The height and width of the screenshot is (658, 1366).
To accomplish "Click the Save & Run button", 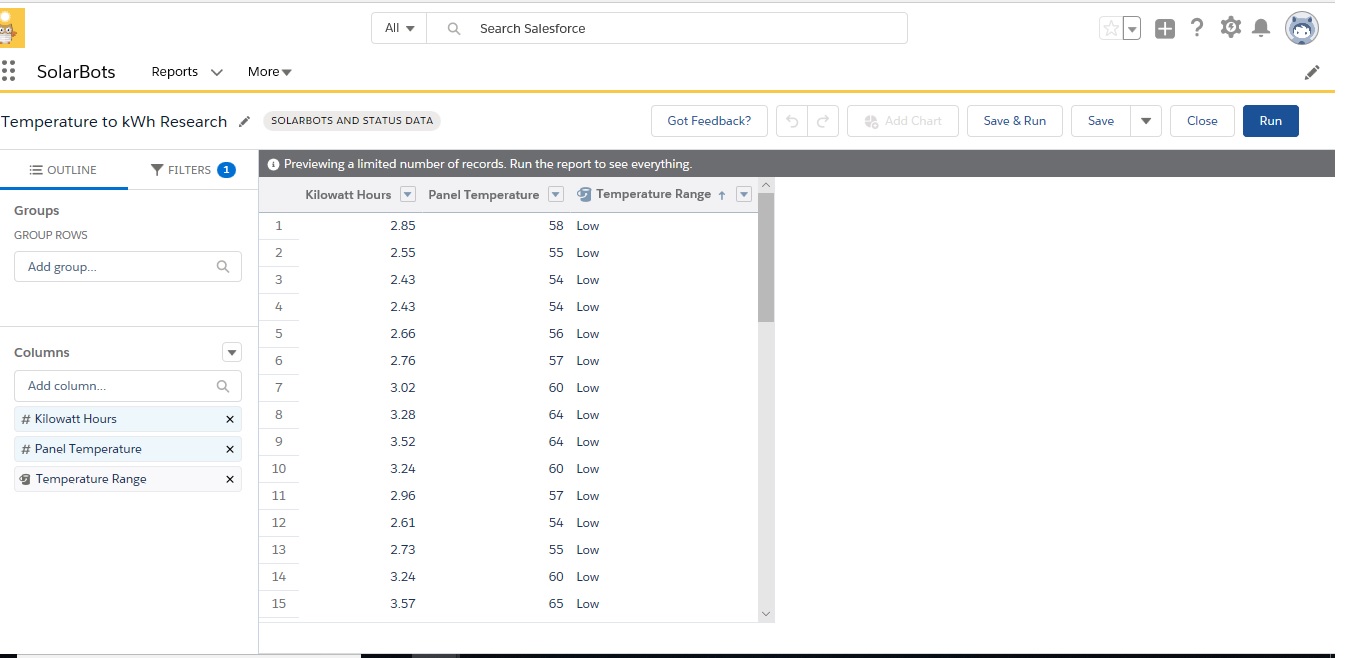I will click(1014, 121).
